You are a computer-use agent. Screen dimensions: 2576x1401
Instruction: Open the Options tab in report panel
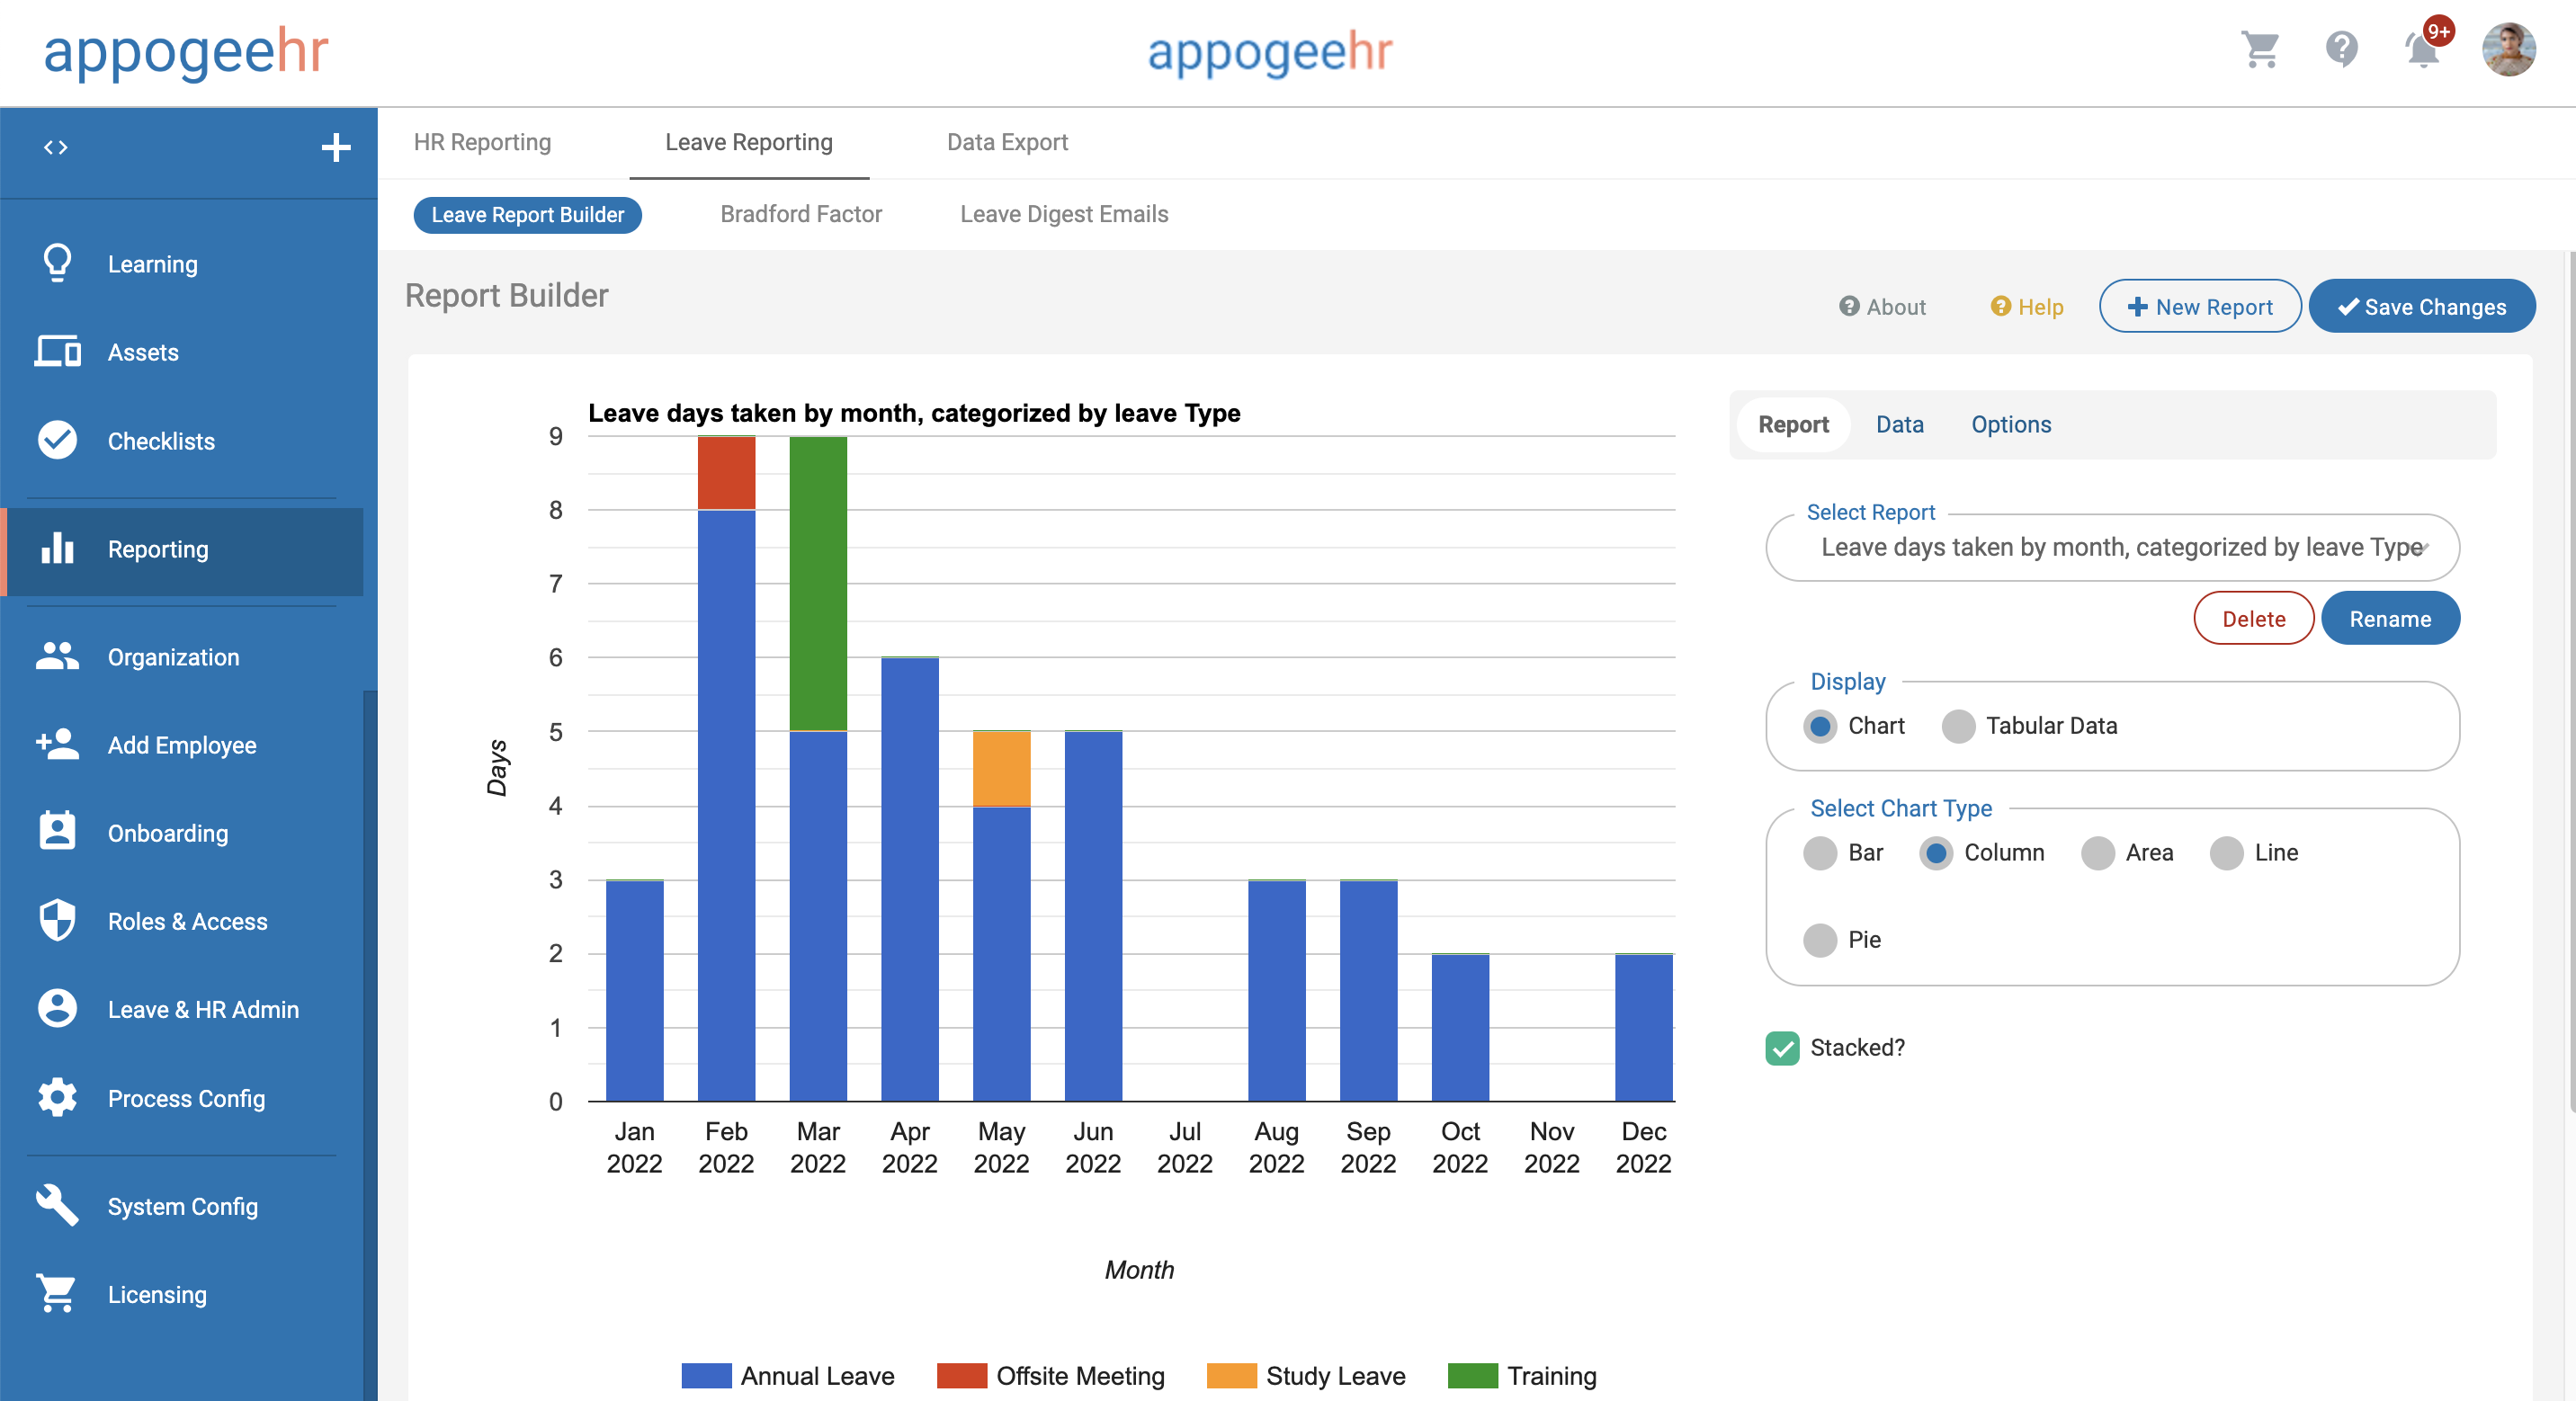pyautogui.click(x=2010, y=425)
